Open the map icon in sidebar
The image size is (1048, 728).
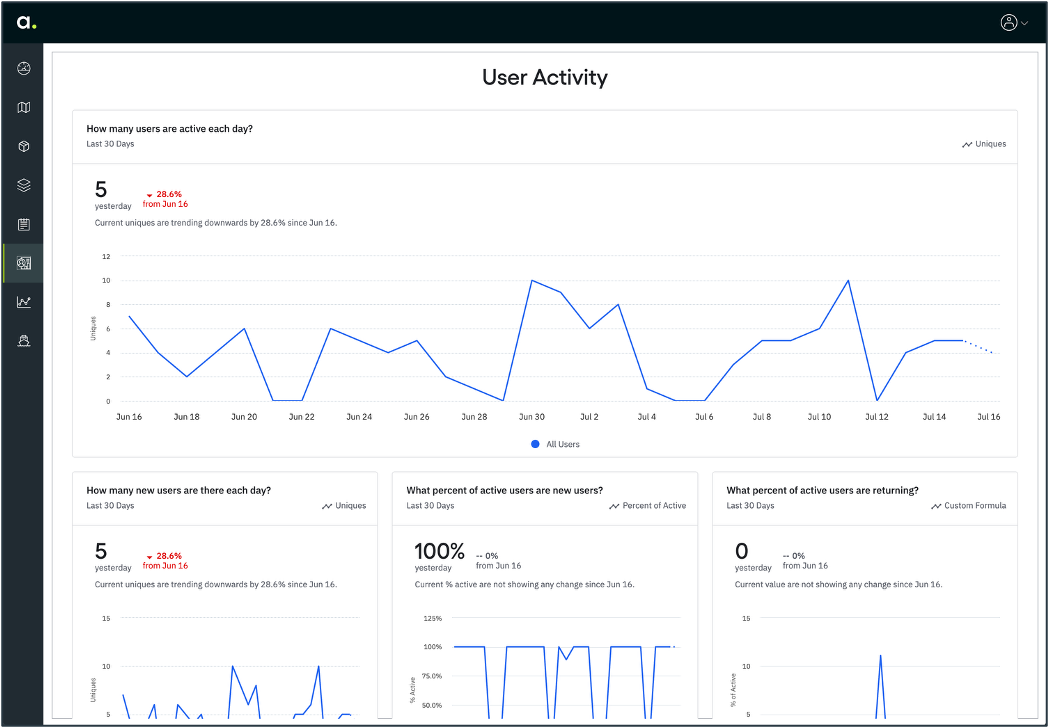tap(23, 108)
